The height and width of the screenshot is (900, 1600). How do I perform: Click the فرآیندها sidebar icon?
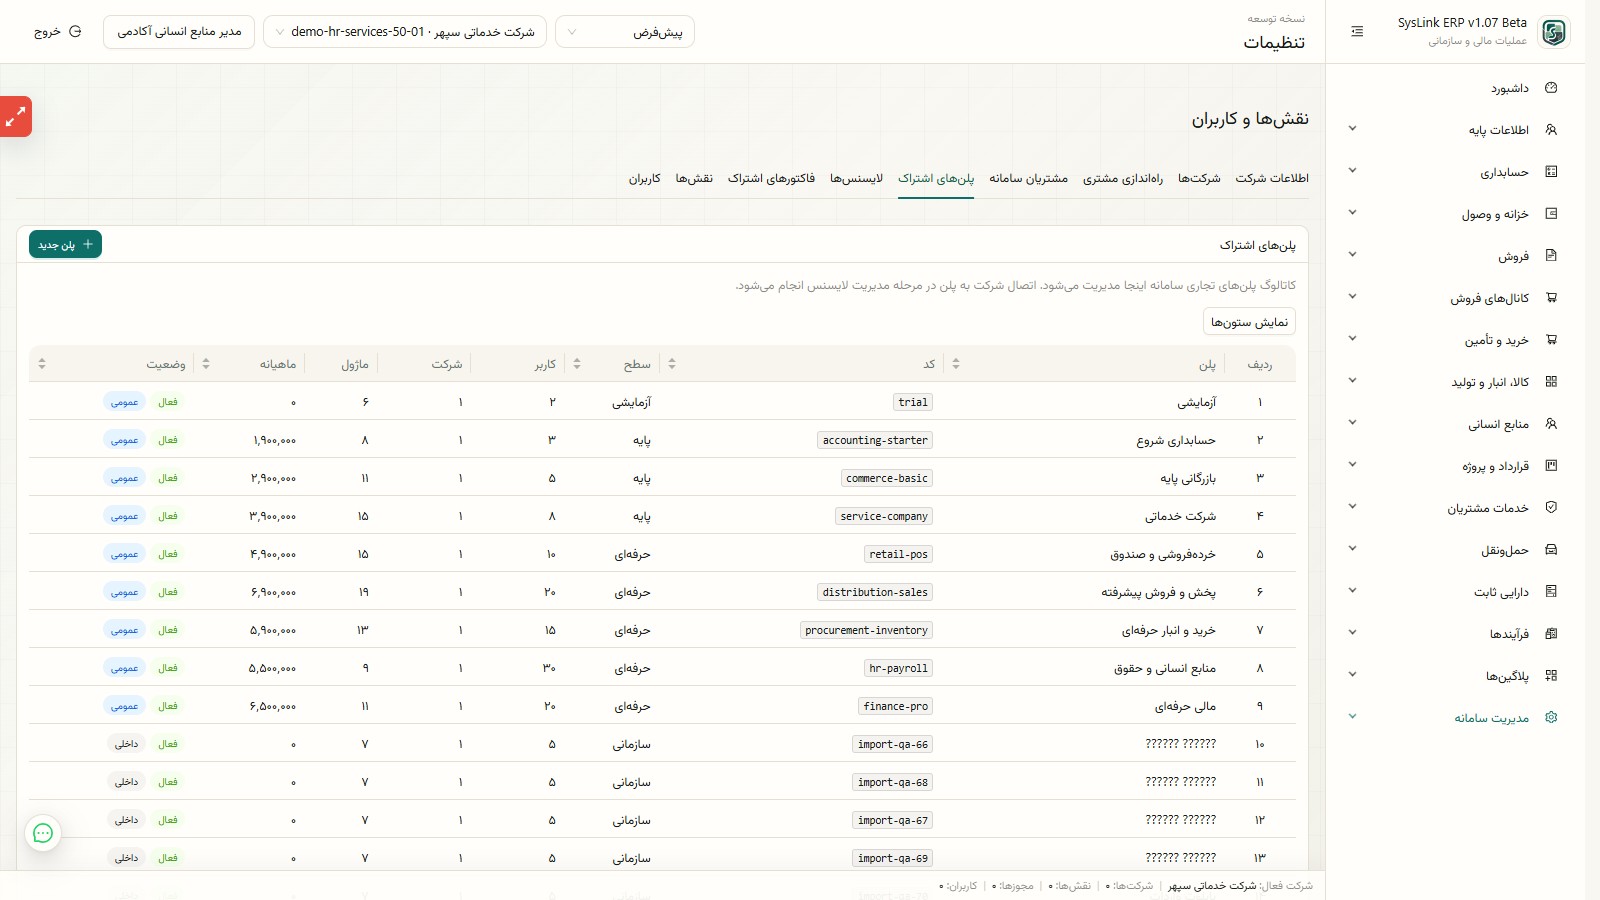click(1551, 634)
